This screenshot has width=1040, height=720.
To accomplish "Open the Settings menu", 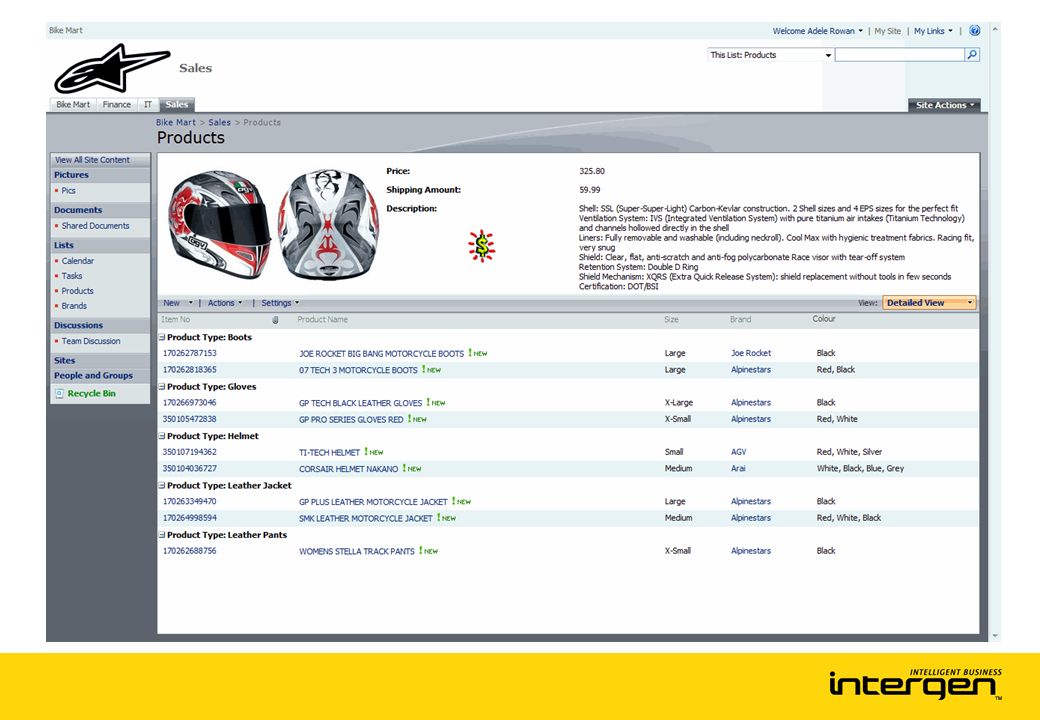I will point(280,303).
